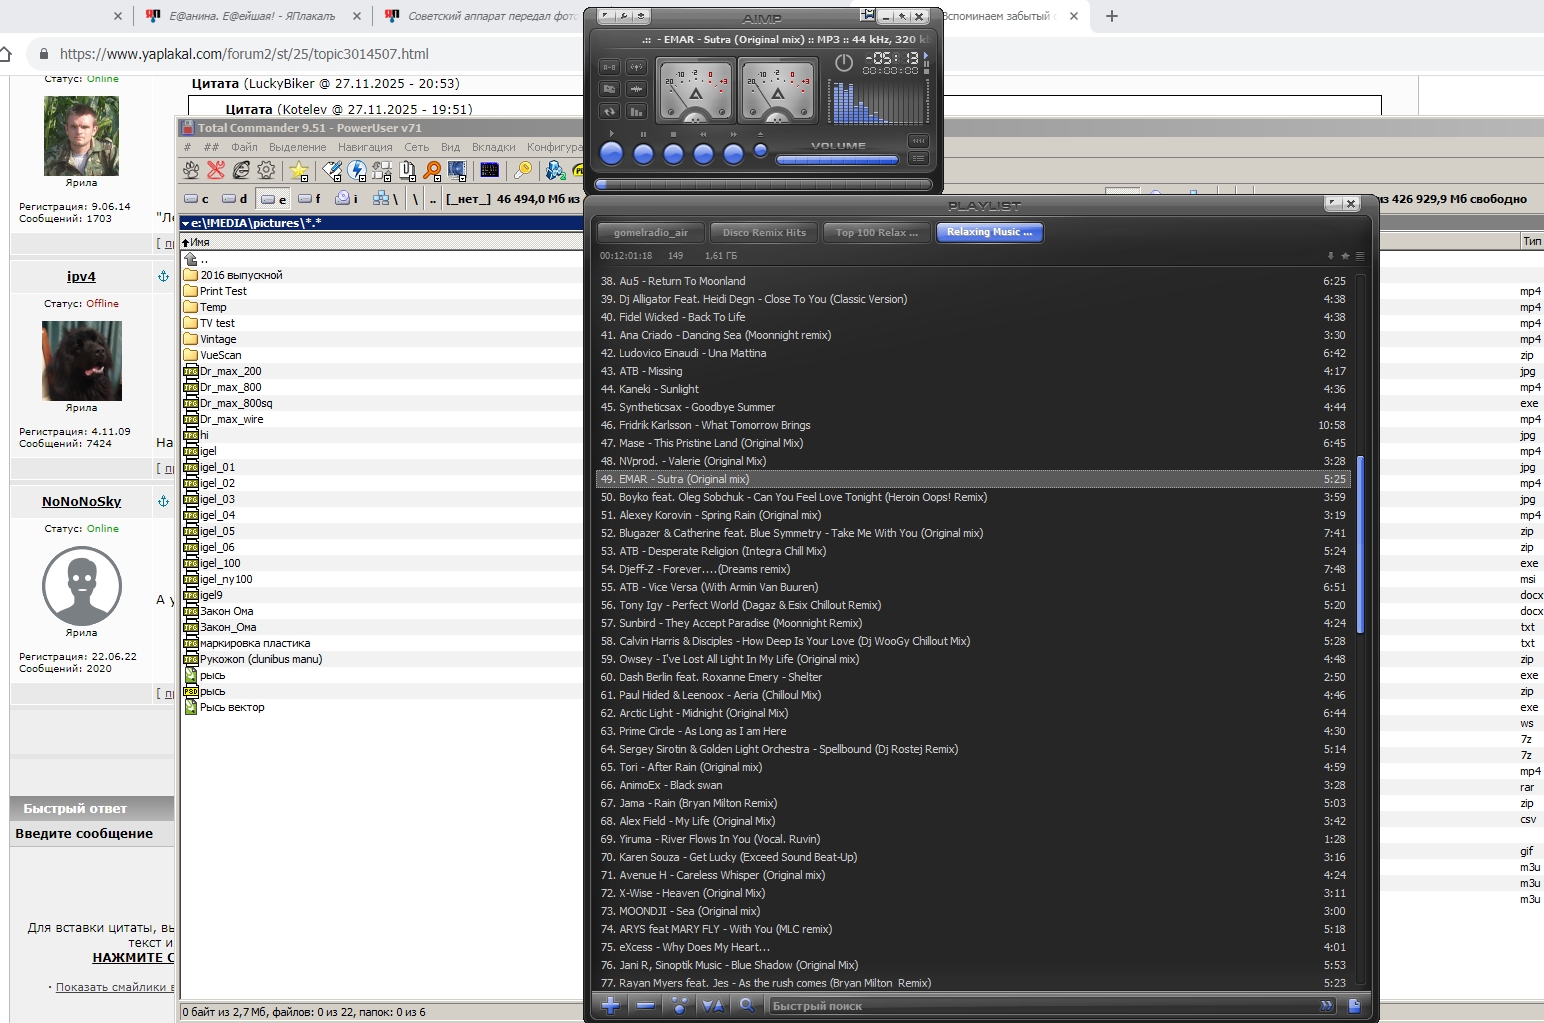This screenshot has height=1023, width=1544.
Task: Adjust the AIMP volume slider
Action: point(837,160)
